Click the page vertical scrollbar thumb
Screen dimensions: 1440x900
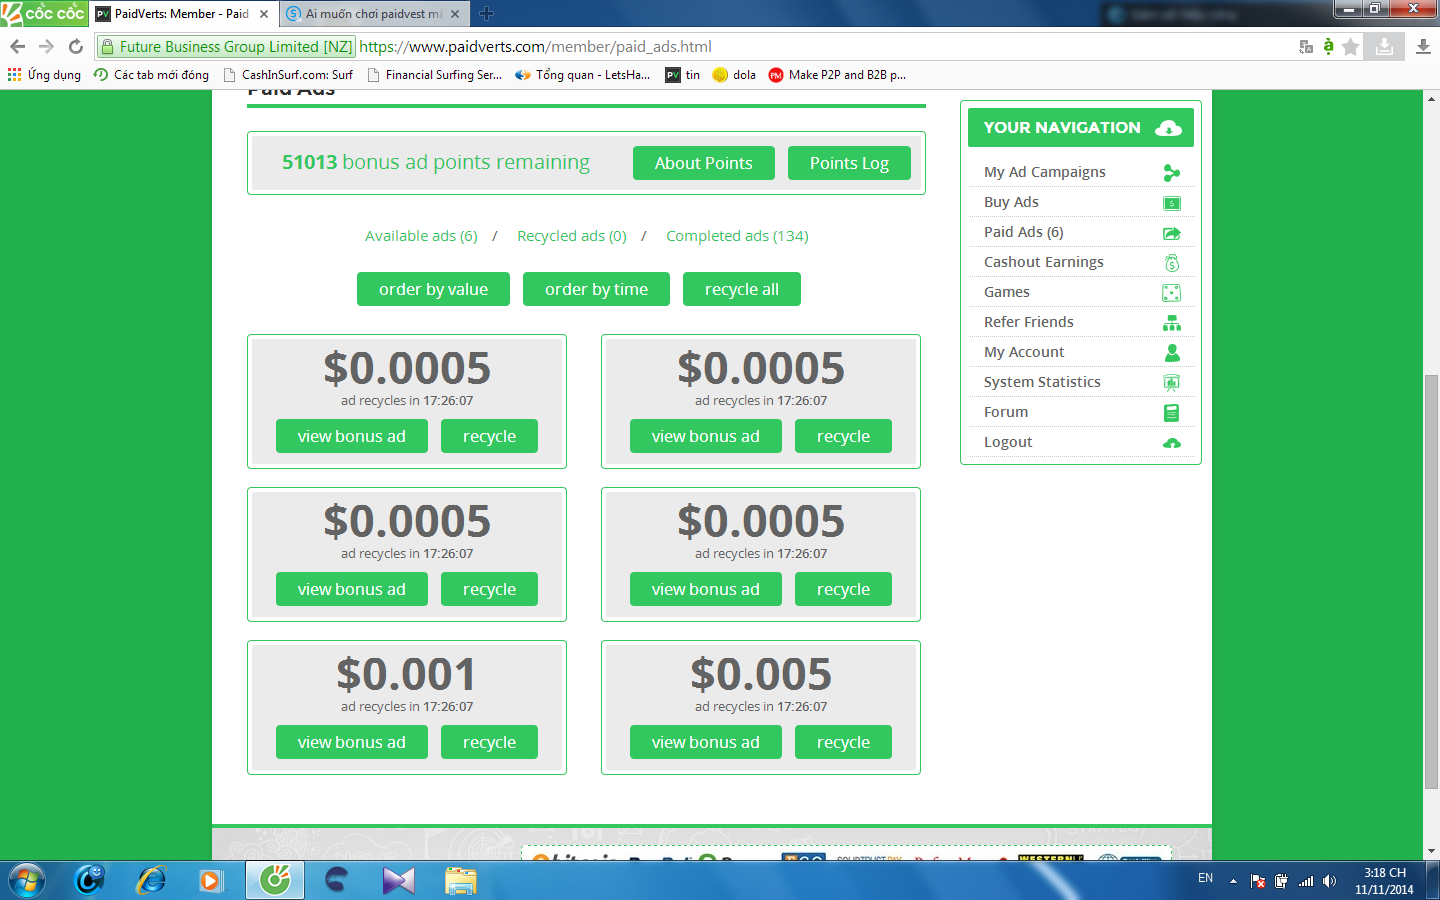click(x=1431, y=582)
